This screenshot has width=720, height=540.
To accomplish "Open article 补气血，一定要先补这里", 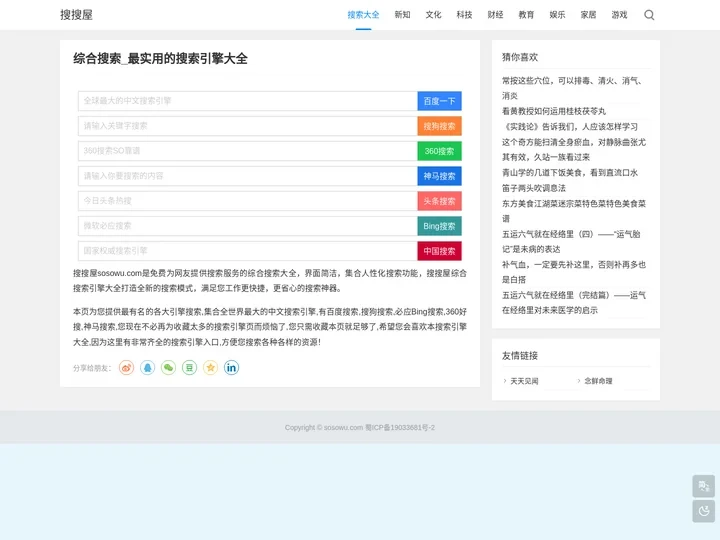I will pos(574,272).
